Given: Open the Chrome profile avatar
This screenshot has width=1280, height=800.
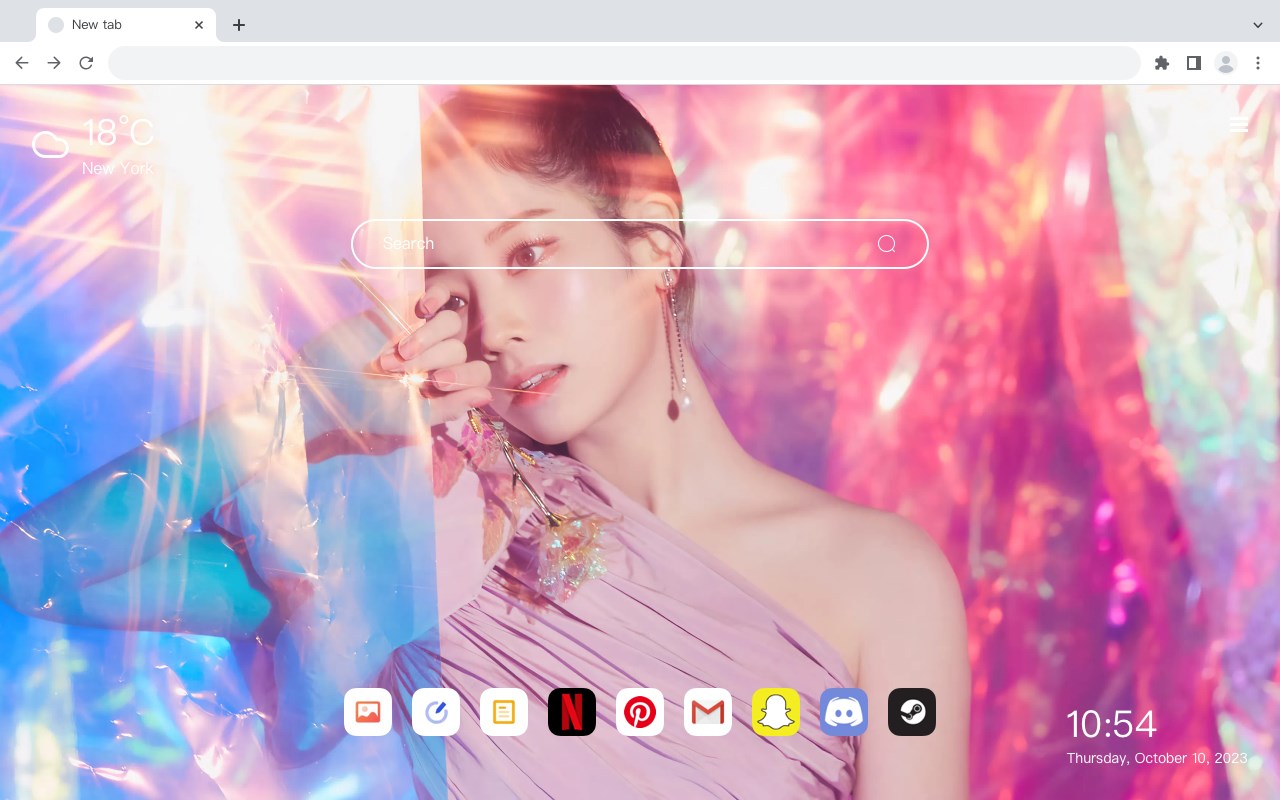Looking at the screenshot, I should click(x=1226, y=63).
